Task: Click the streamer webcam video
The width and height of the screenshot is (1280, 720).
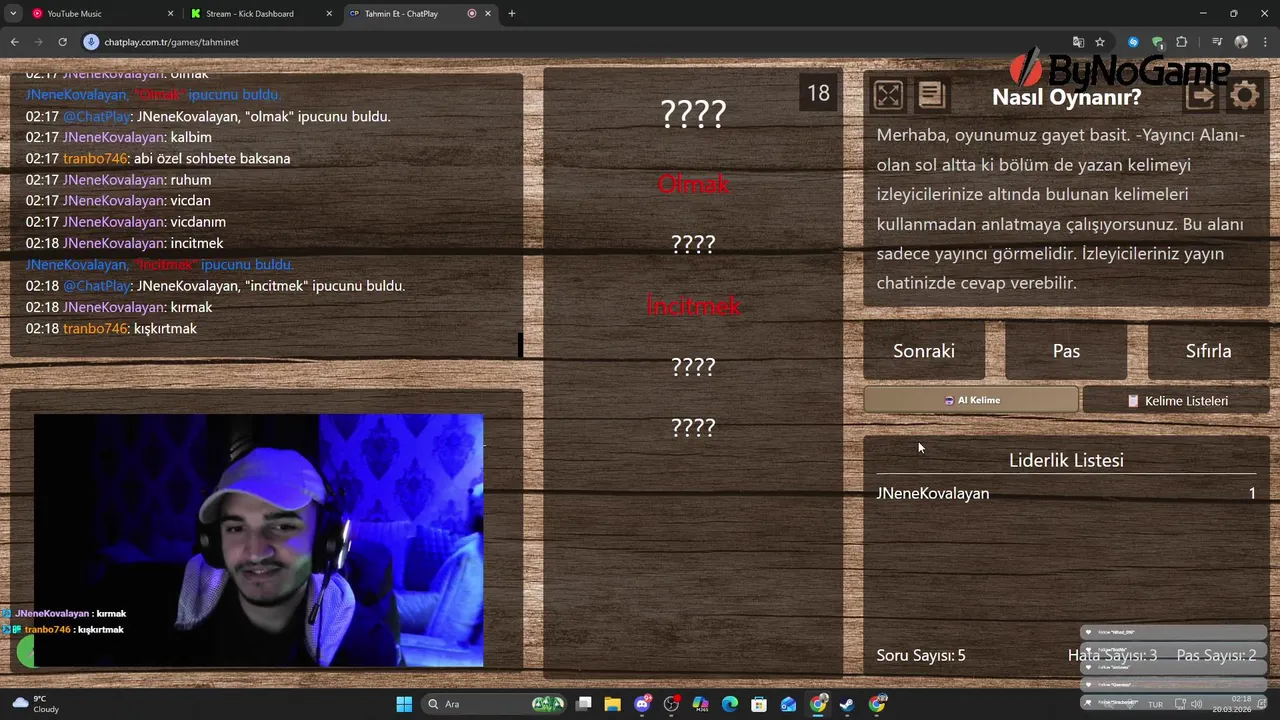Action: 258,540
